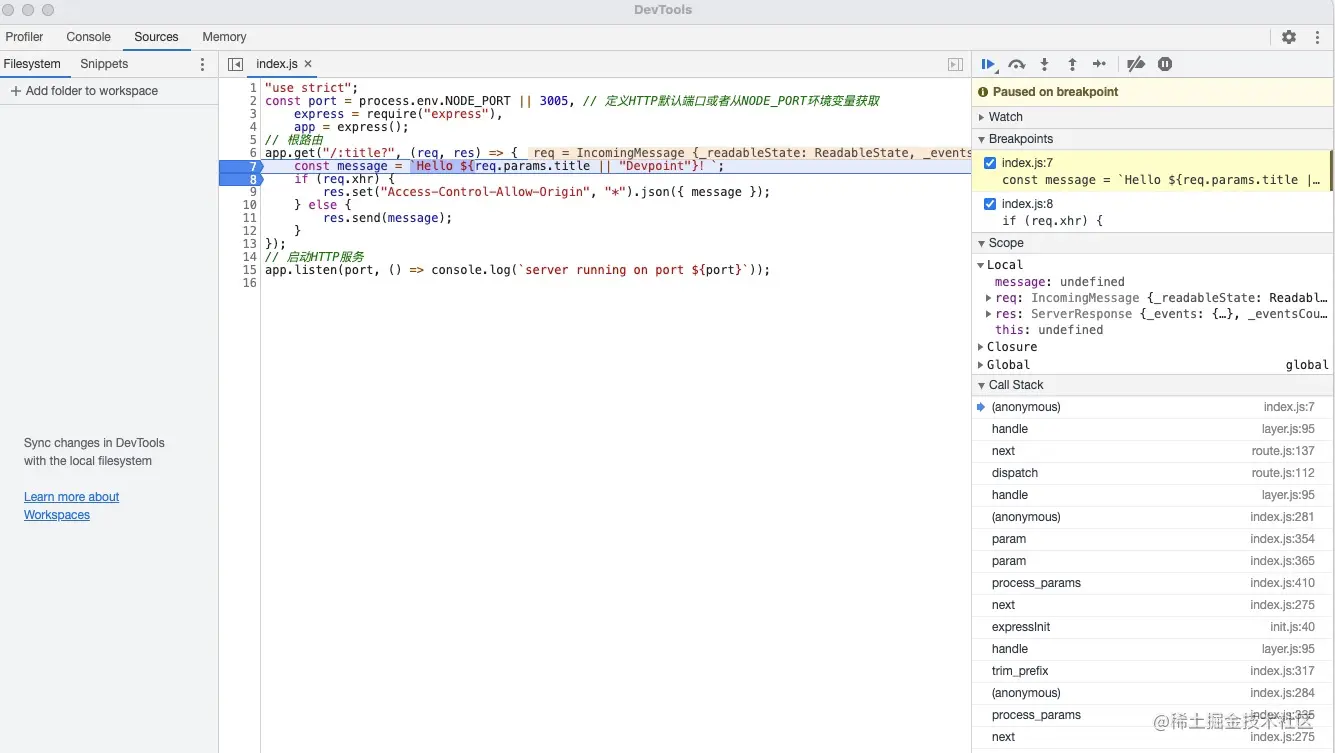Resume script execution in debugger toolbar
1335x753 pixels.
pos(989,64)
